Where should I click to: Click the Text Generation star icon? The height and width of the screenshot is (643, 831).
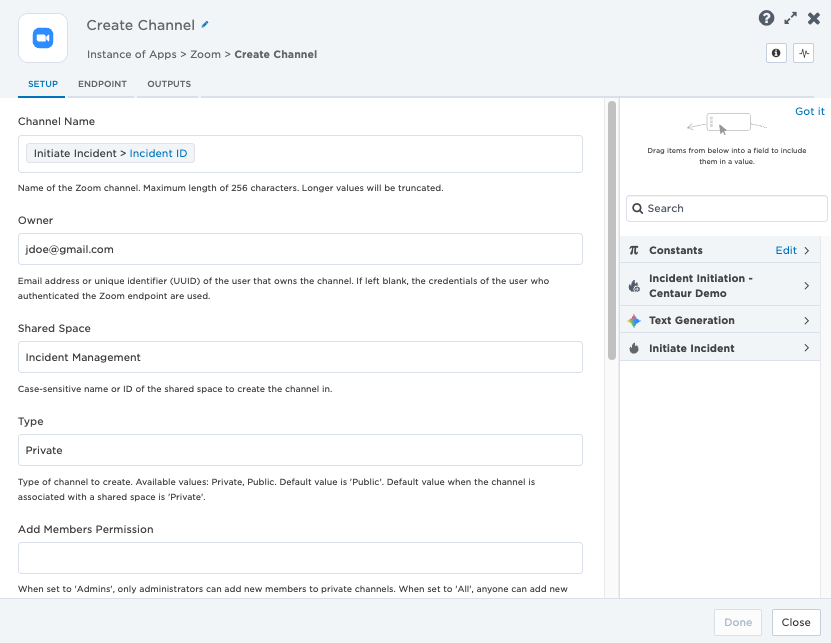634,321
